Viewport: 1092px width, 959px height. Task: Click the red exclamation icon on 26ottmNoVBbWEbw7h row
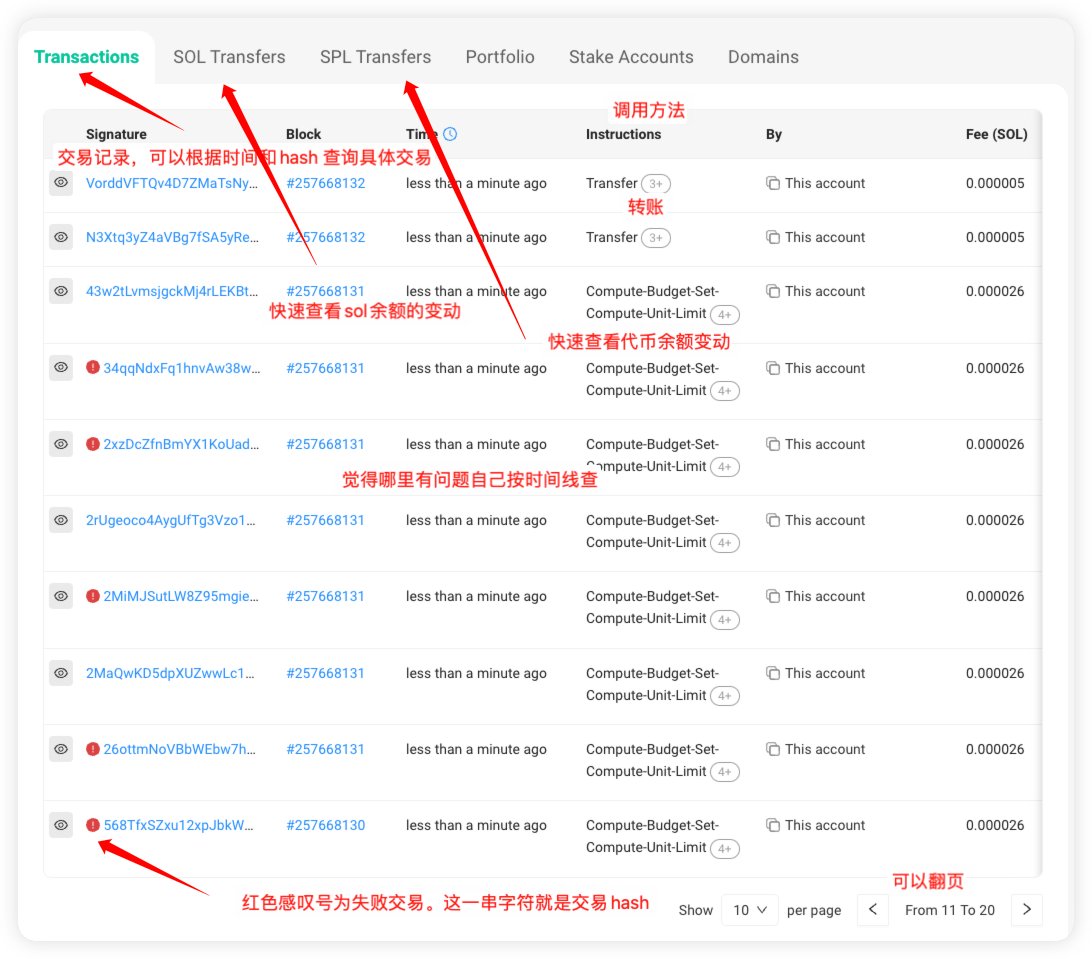pos(92,749)
